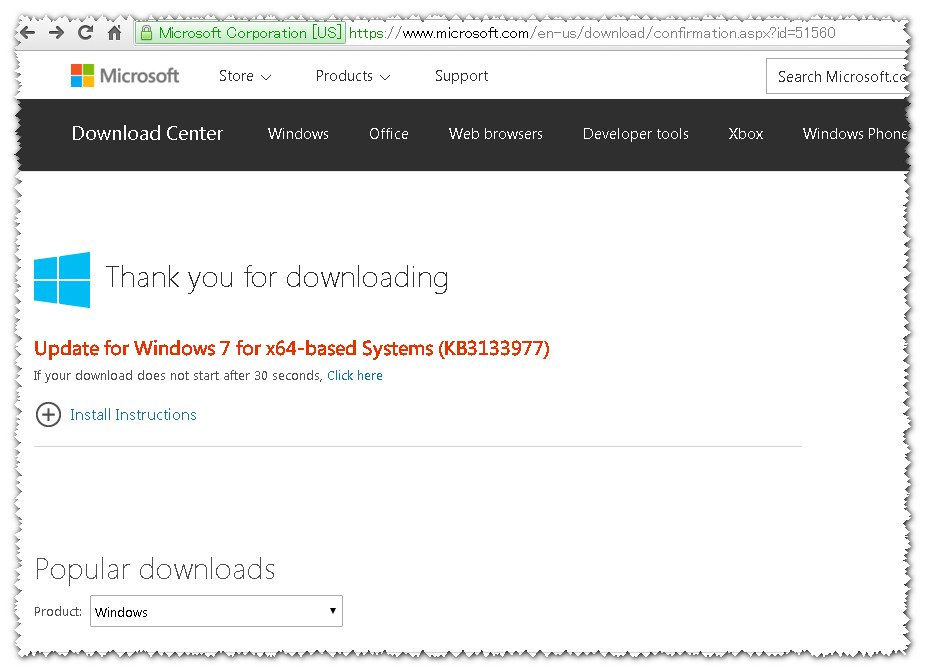The width and height of the screenshot is (926, 672).
Task: Select Office in Download Center navigation
Action: click(x=389, y=134)
